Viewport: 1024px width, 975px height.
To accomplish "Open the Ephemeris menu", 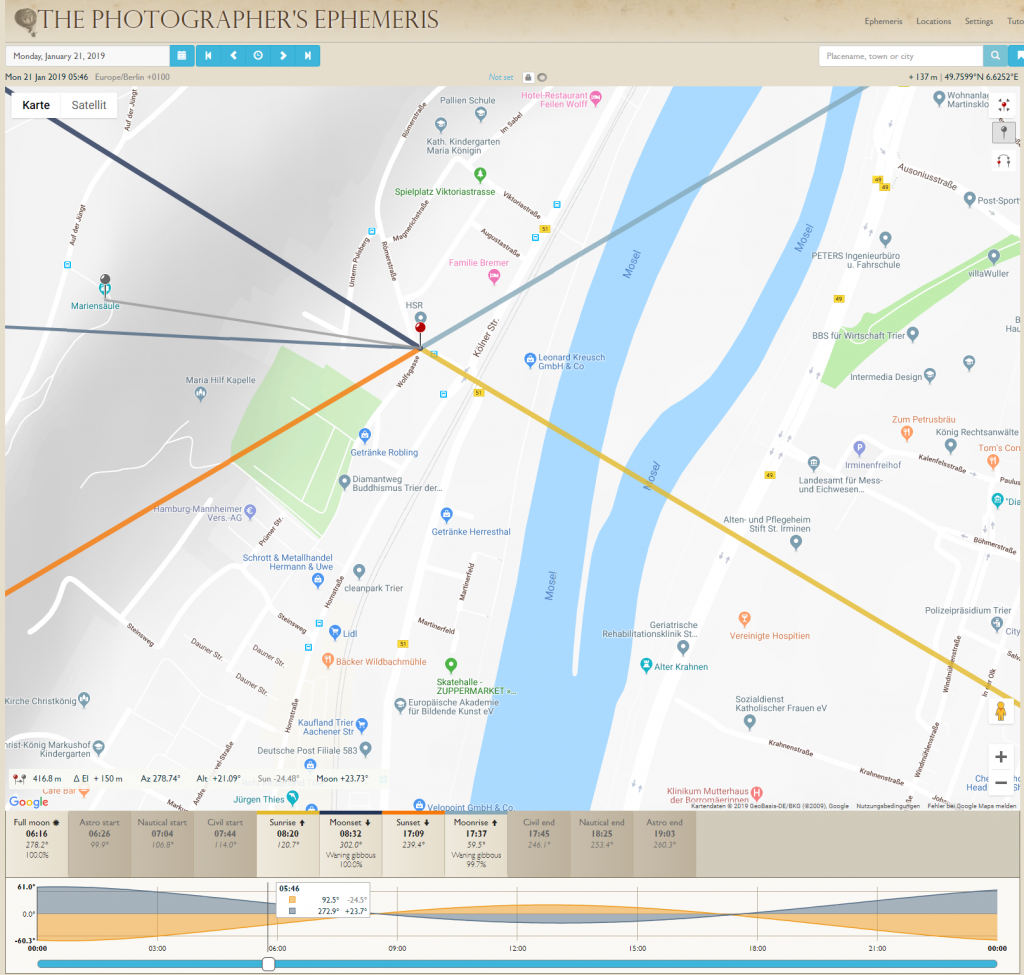I will tap(883, 22).
